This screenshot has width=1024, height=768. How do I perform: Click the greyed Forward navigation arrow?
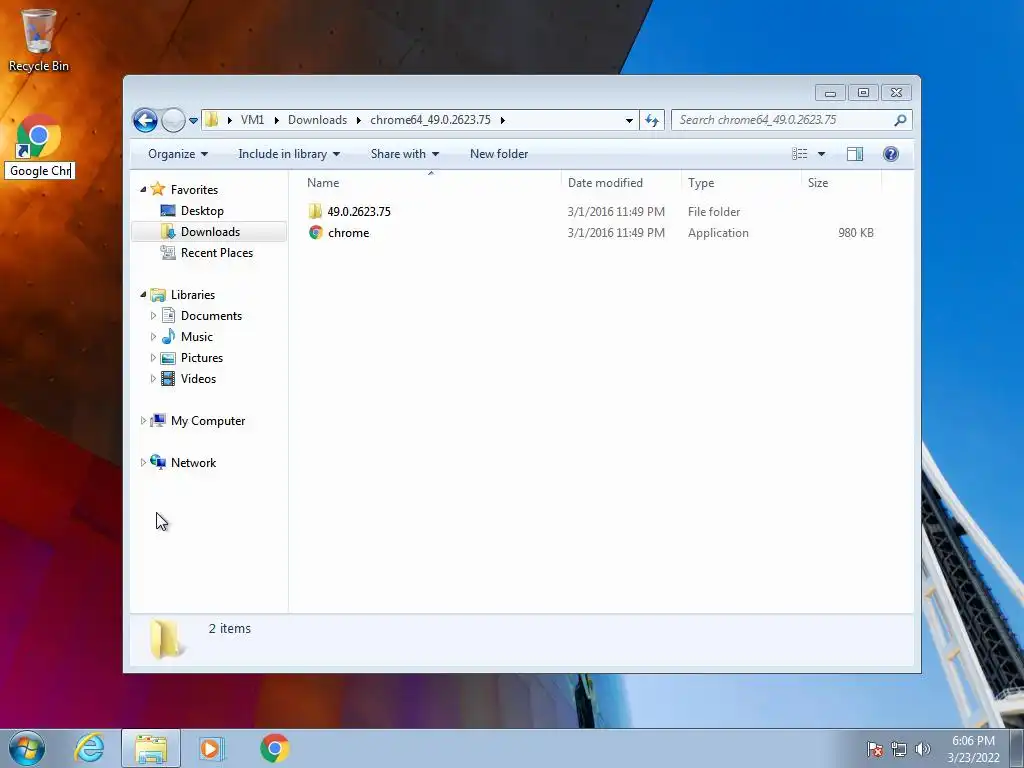tap(173, 120)
